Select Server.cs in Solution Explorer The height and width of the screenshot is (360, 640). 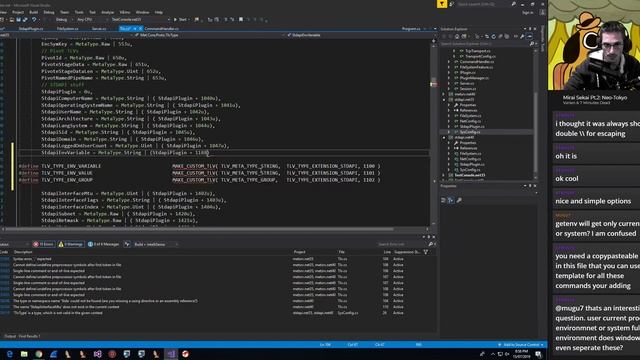[x=467, y=83]
